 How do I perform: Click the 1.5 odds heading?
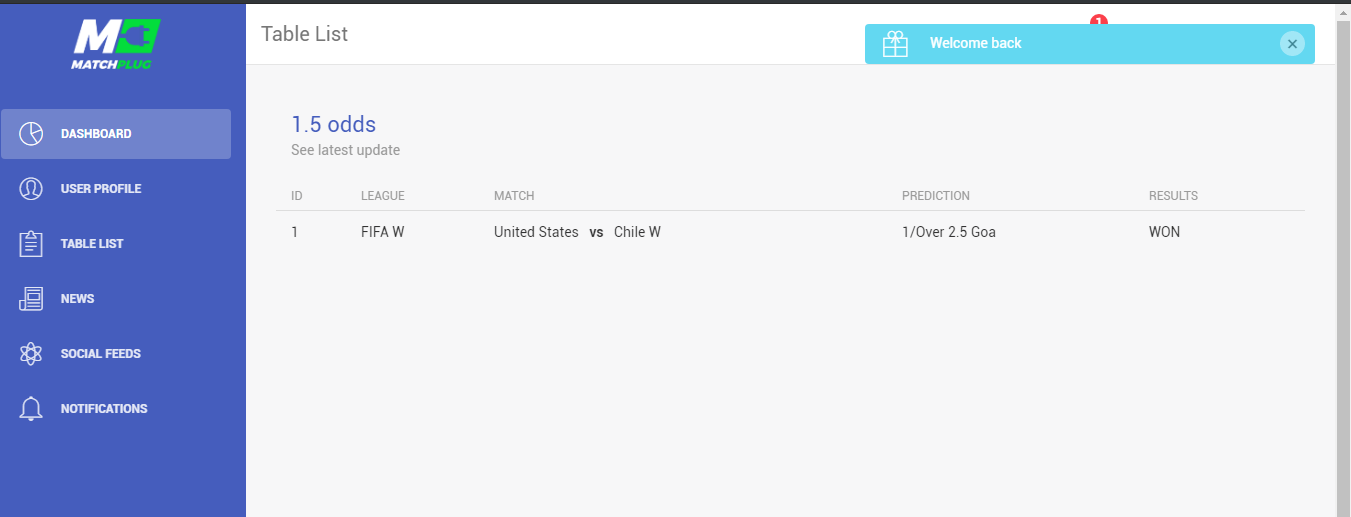(x=333, y=125)
